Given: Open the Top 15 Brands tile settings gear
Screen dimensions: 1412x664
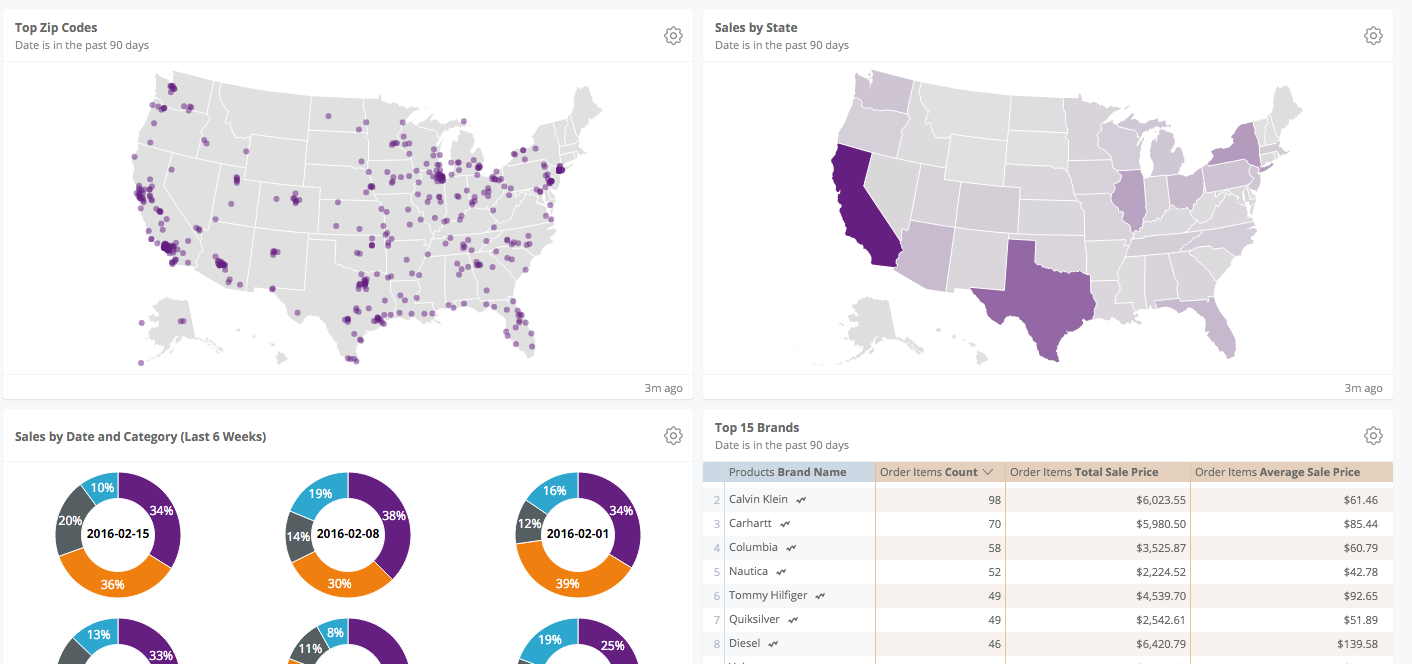Looking at the screenshot, I should tap(1373, 436).
